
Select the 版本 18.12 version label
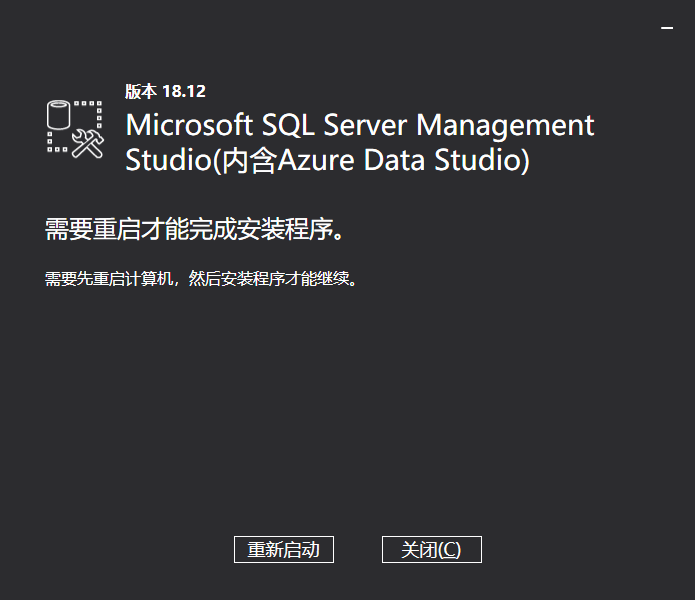165,91
